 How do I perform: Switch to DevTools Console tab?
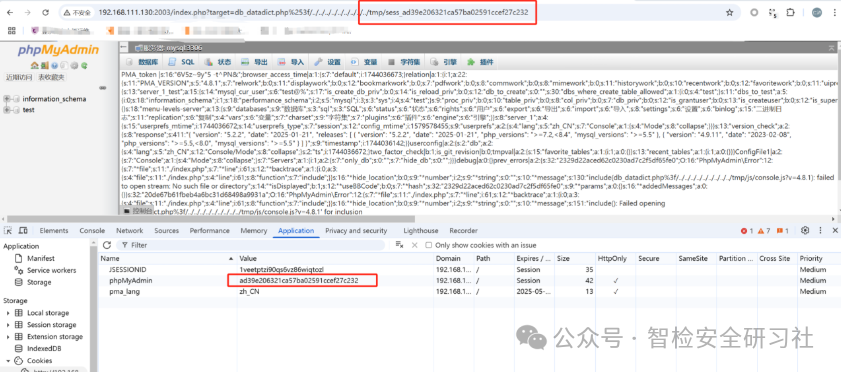[x=92, y=230]
